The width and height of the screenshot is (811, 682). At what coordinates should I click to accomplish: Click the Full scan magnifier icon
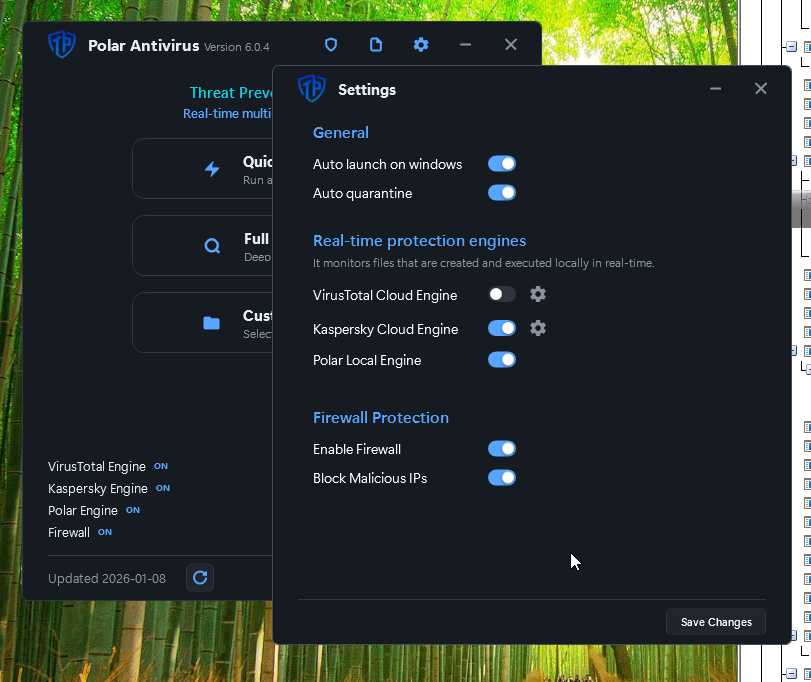click(212, 246)
